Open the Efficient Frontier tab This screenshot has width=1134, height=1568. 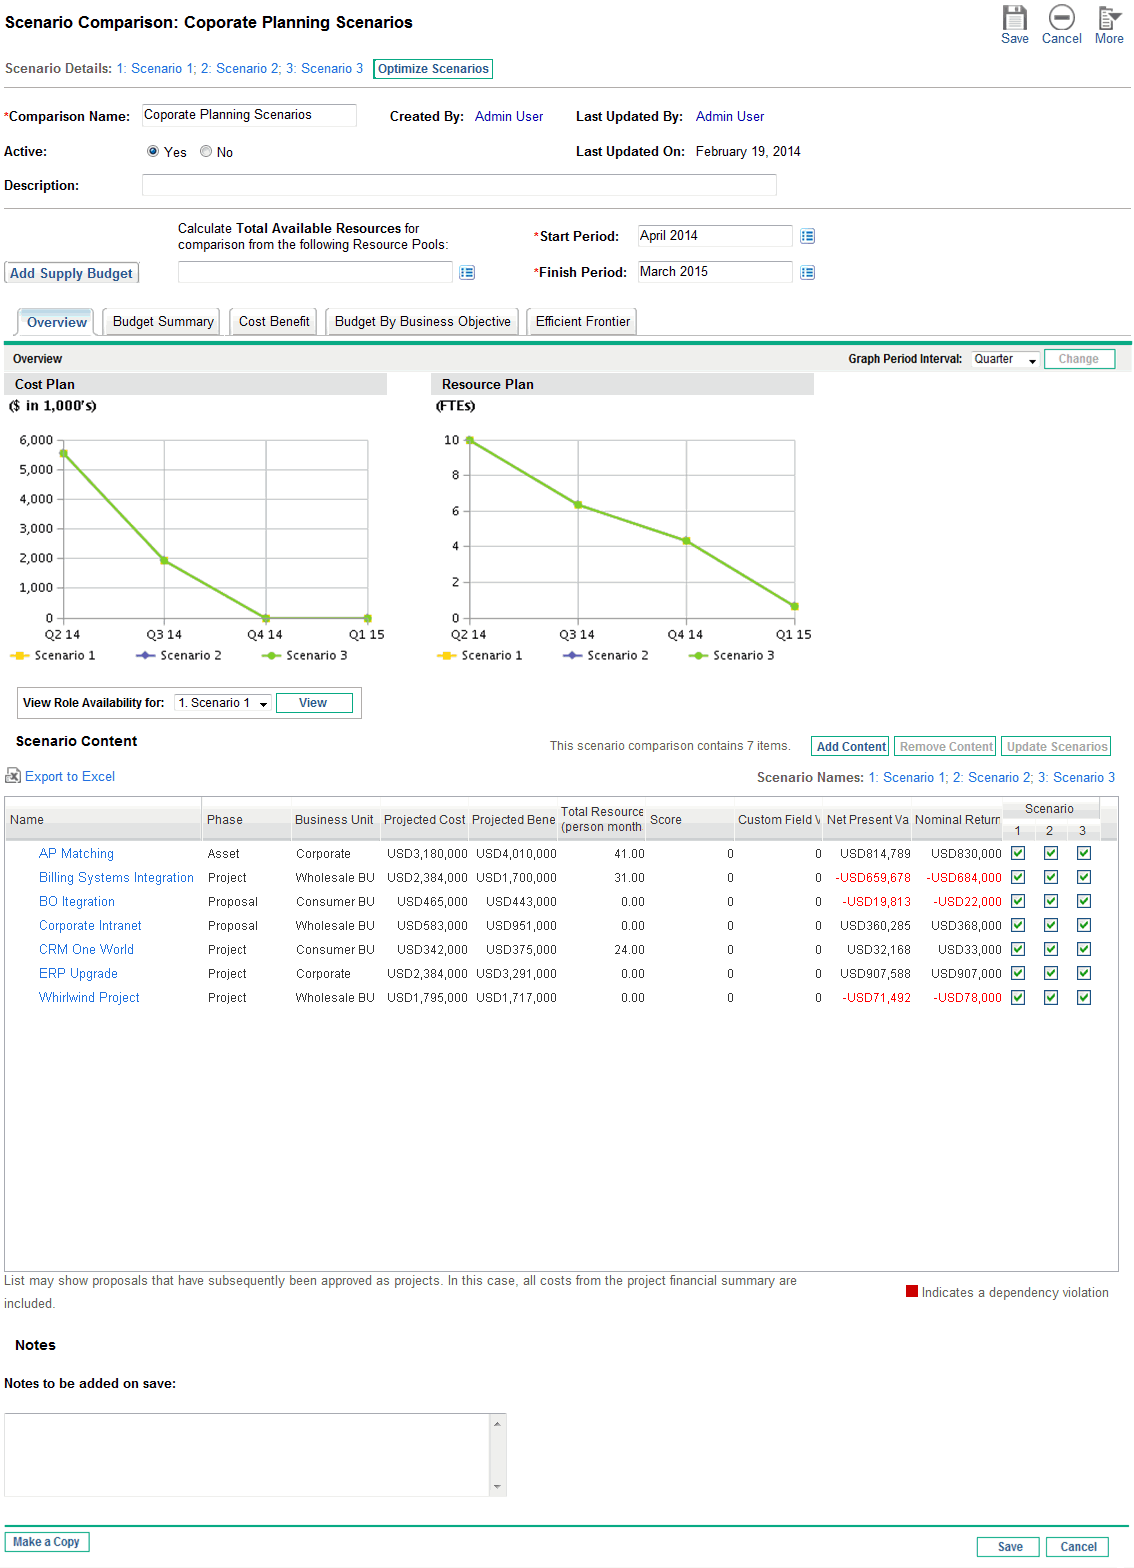582,322
